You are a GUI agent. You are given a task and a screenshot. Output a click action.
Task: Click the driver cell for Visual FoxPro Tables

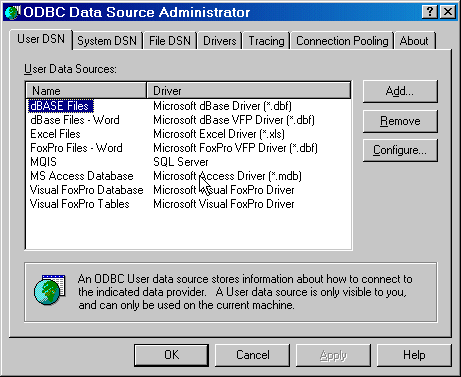224,204
